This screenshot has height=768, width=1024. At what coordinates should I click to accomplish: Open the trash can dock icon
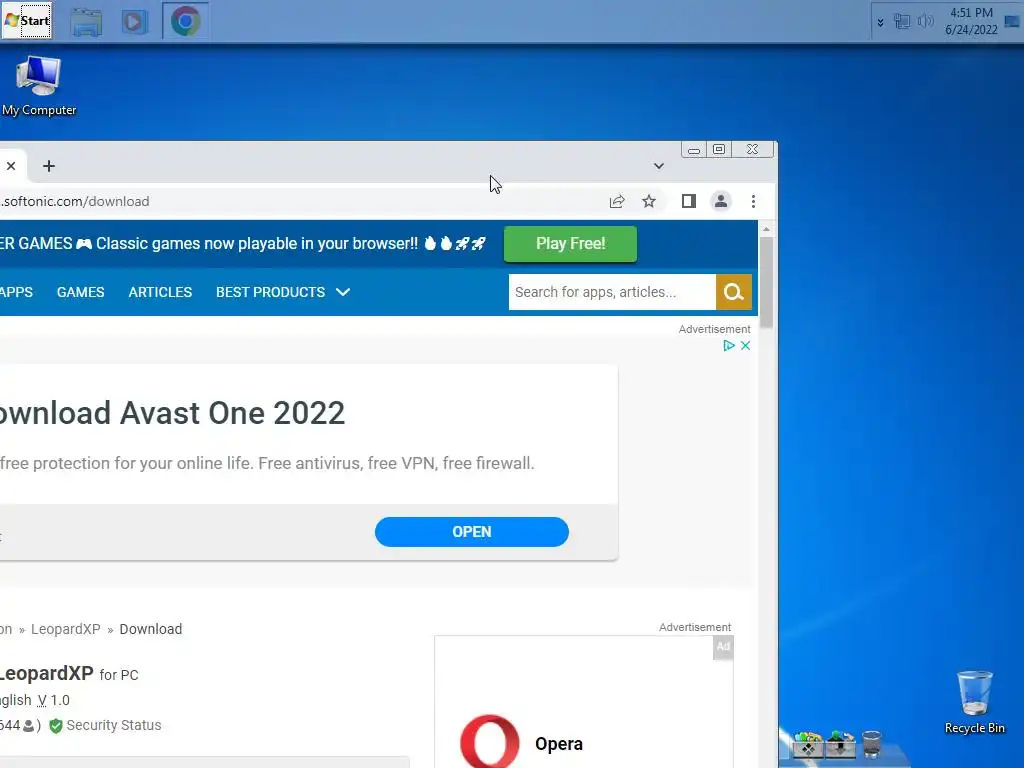pos(872,743)
